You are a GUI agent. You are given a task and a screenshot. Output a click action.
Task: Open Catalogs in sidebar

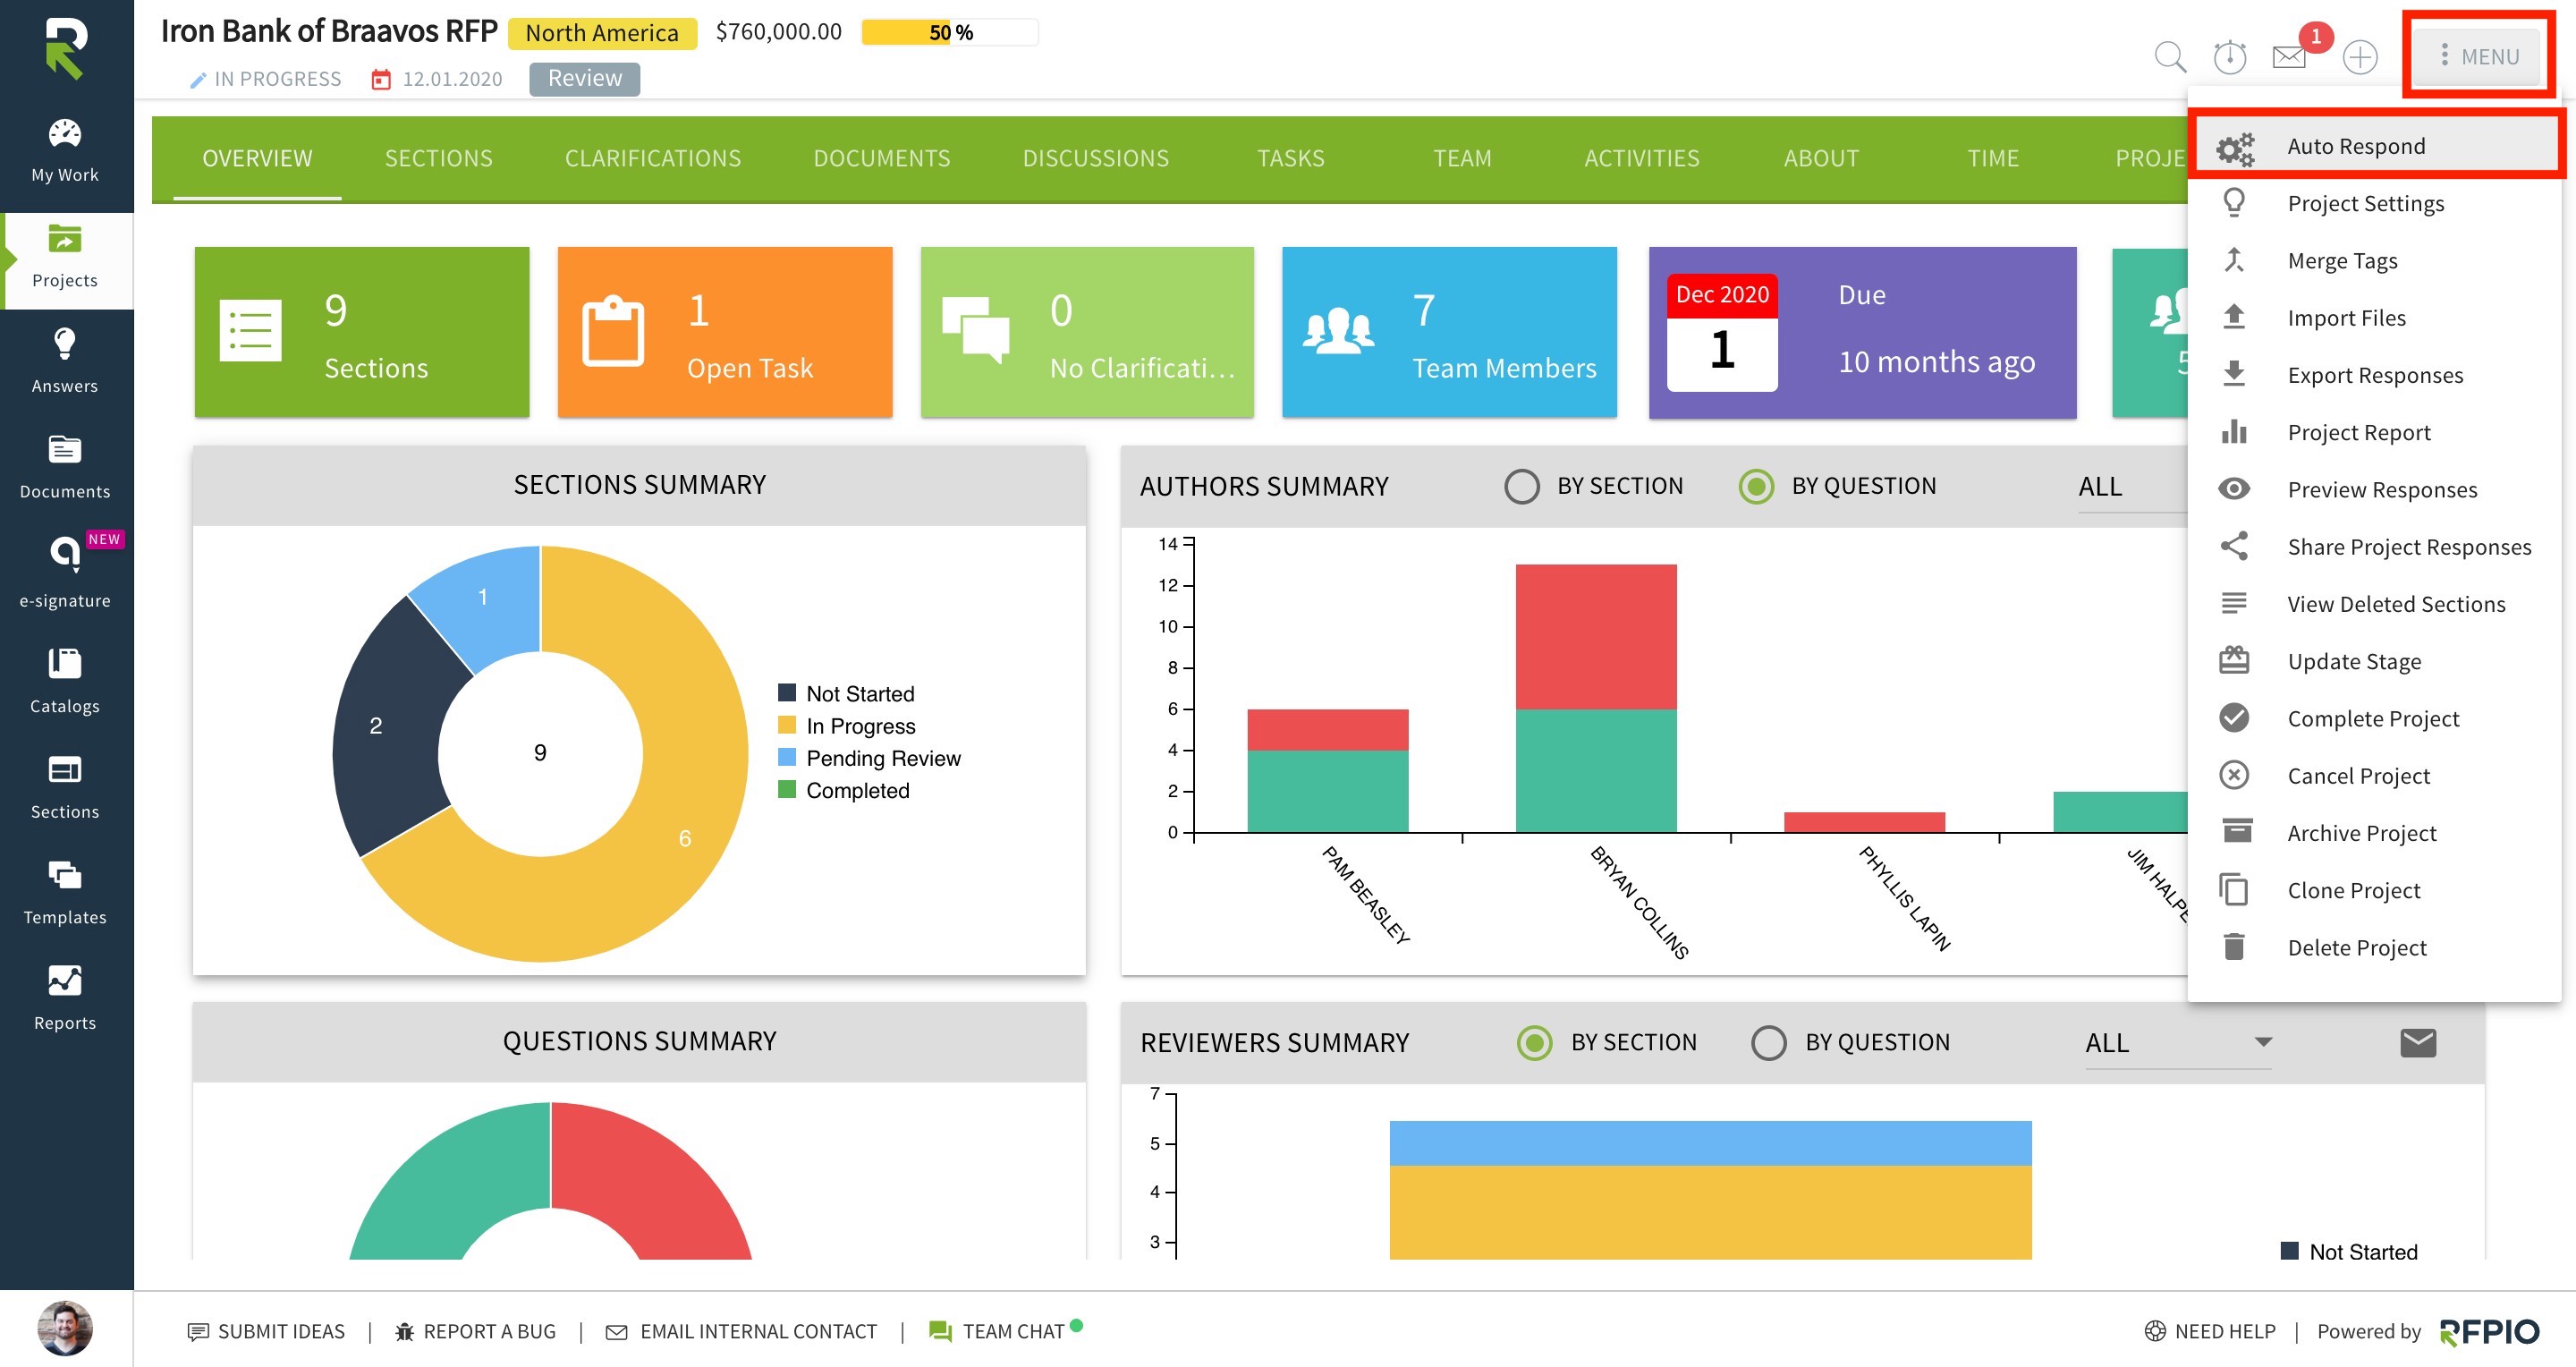66,682
